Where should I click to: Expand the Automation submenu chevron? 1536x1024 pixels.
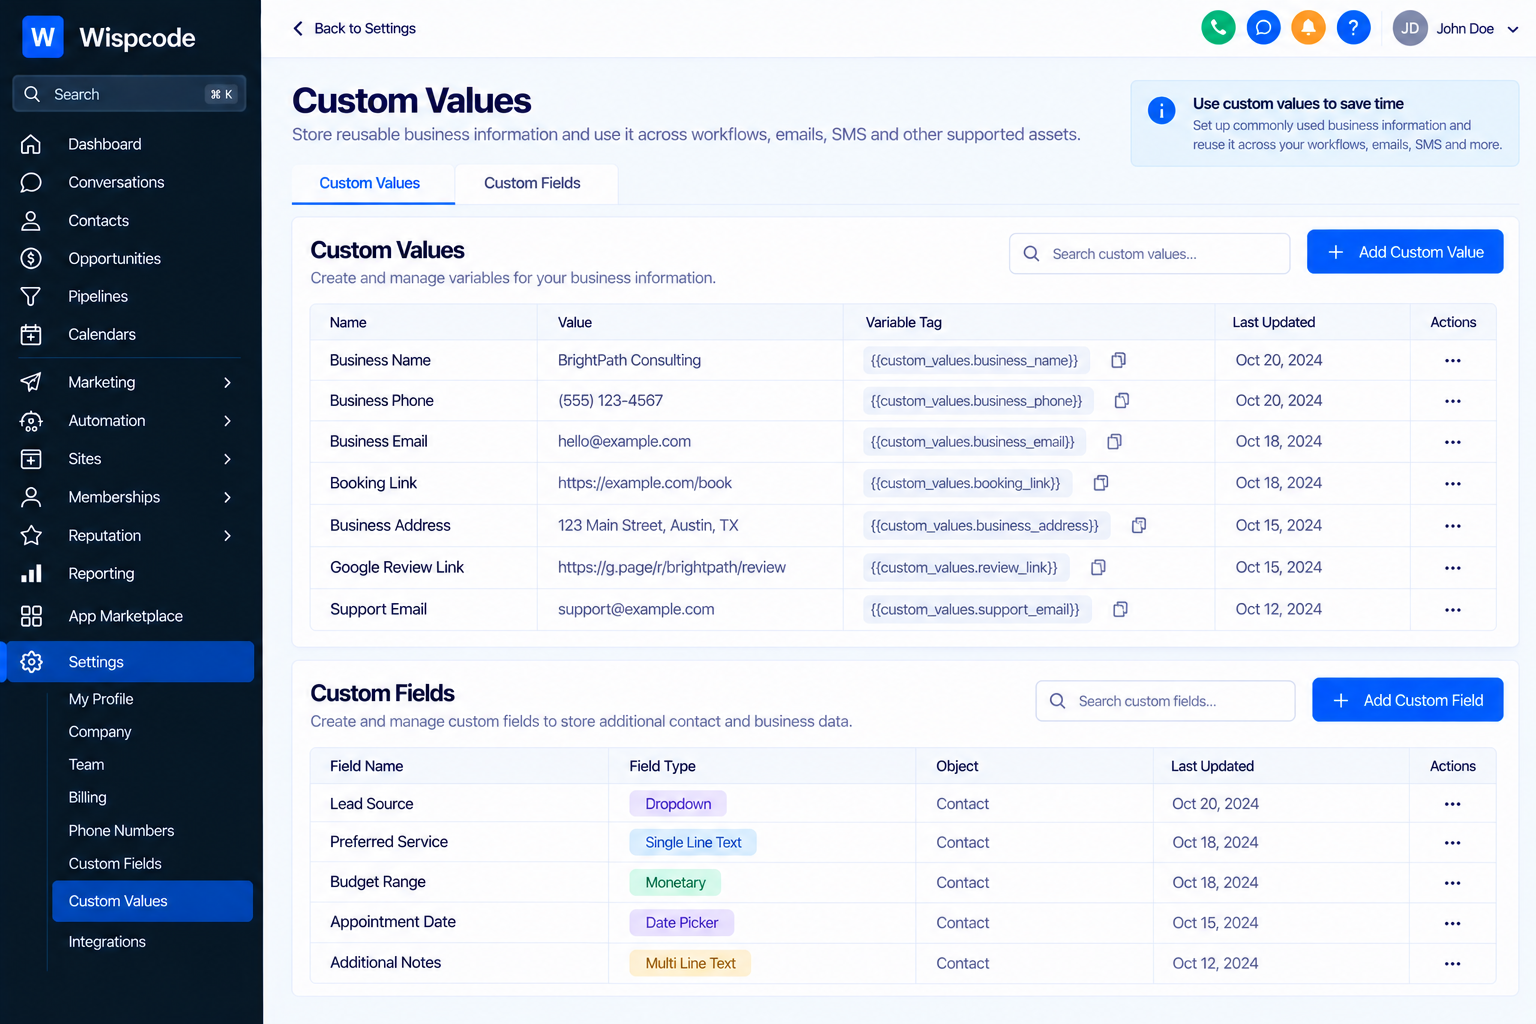point(228,421)
